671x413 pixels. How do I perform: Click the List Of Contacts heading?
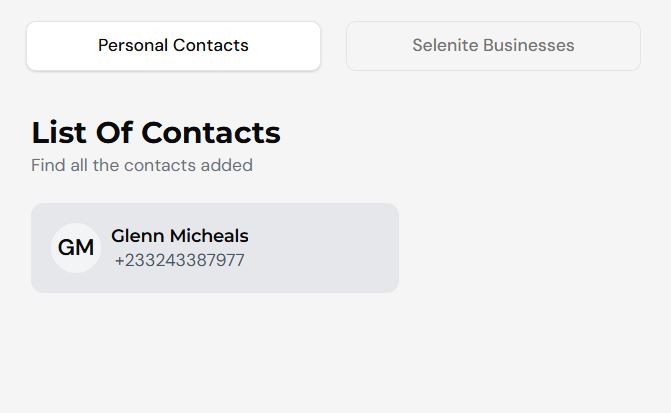[x=156, y=133]
